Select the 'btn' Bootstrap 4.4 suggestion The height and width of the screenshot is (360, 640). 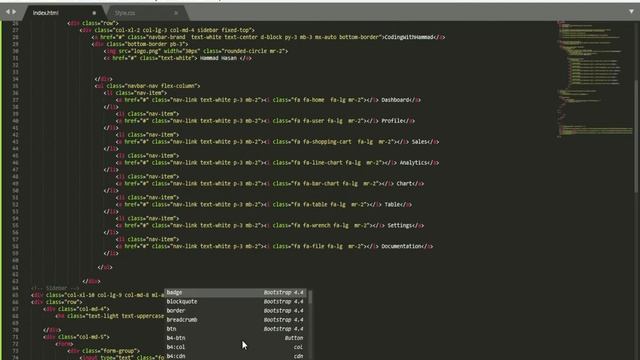tap(236, 329)
